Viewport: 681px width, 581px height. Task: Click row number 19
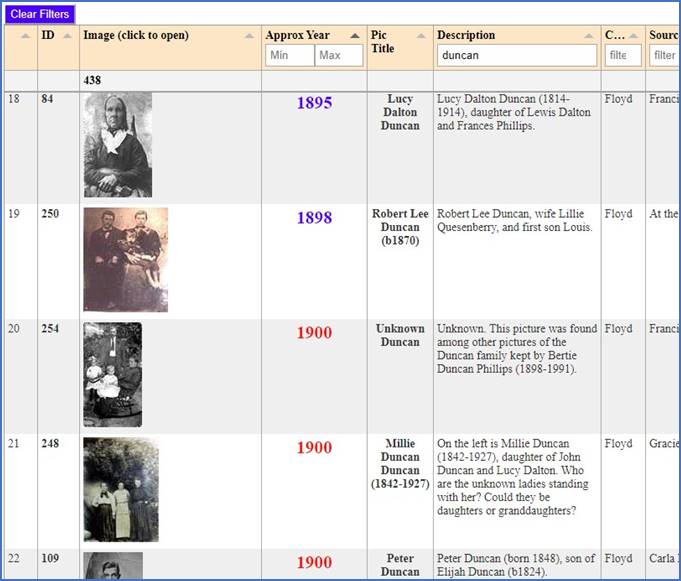[14, 214]
